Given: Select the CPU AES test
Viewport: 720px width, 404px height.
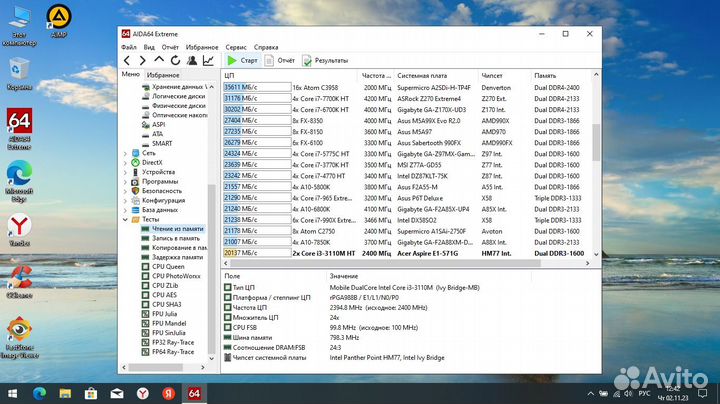Looking at the screenshot, I should pyautogui.click(x=159, y=295).
